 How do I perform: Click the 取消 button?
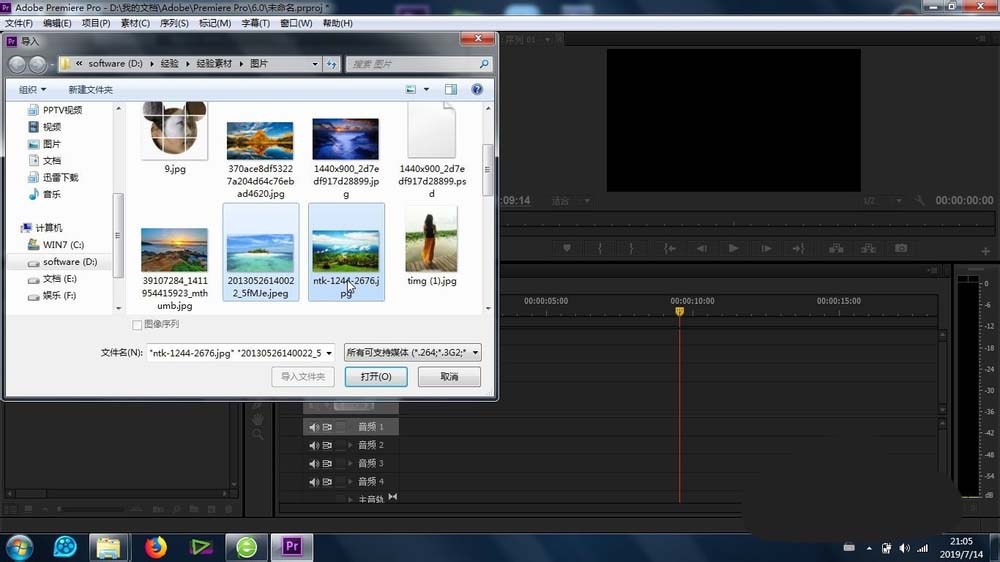(x=449, y=377)
